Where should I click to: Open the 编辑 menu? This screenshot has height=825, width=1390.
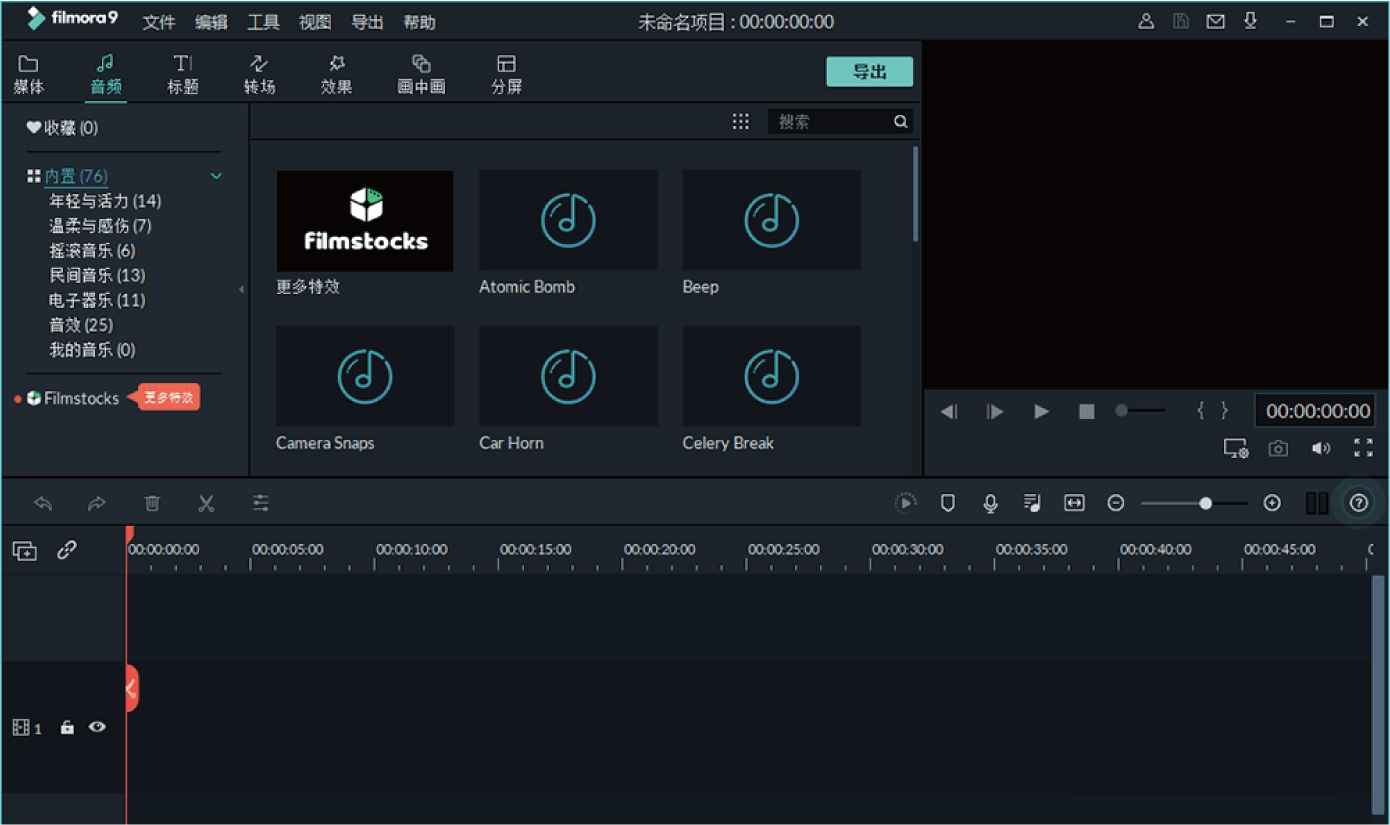point(211,22)
